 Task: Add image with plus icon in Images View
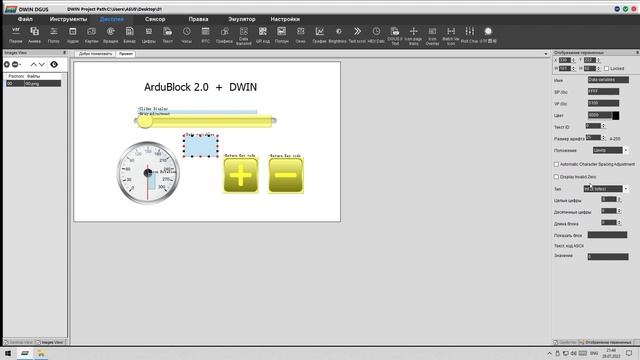7,64
